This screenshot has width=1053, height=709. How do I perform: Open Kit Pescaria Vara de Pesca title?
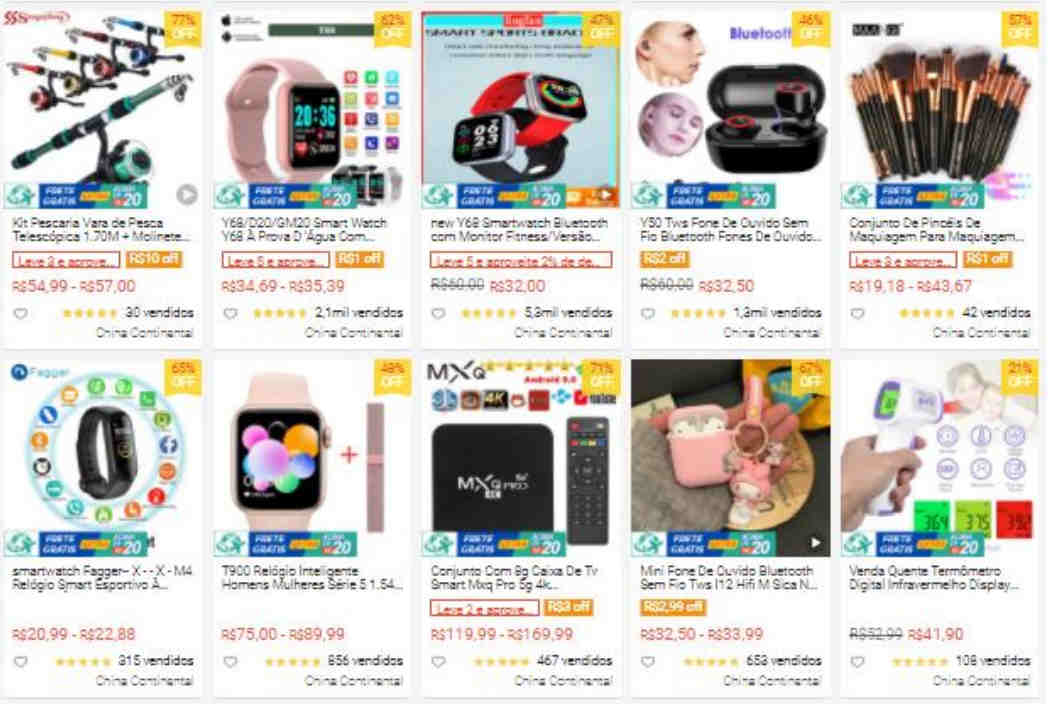(x=101, y=230)
